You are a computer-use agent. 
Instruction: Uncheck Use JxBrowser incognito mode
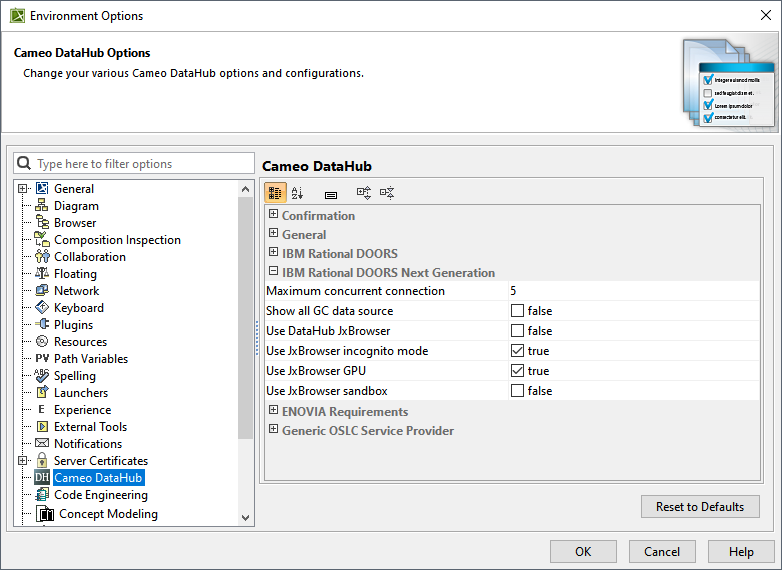pyautogui.click(x=517, y=351)
